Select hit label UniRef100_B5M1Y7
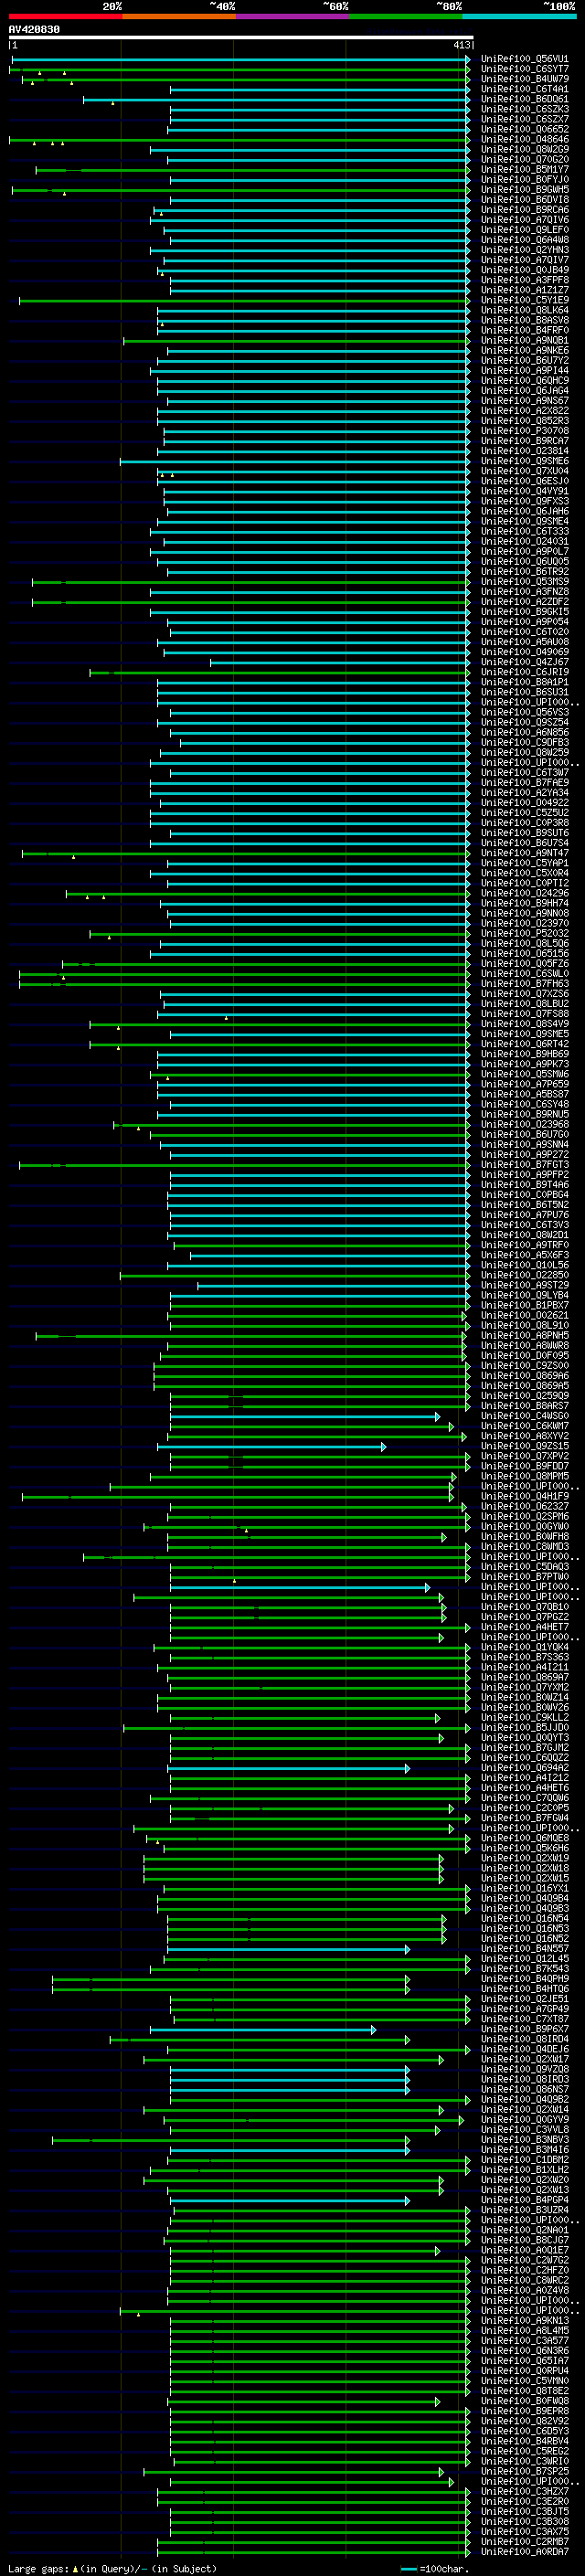 pyautogui.click(x=524, y=169)
